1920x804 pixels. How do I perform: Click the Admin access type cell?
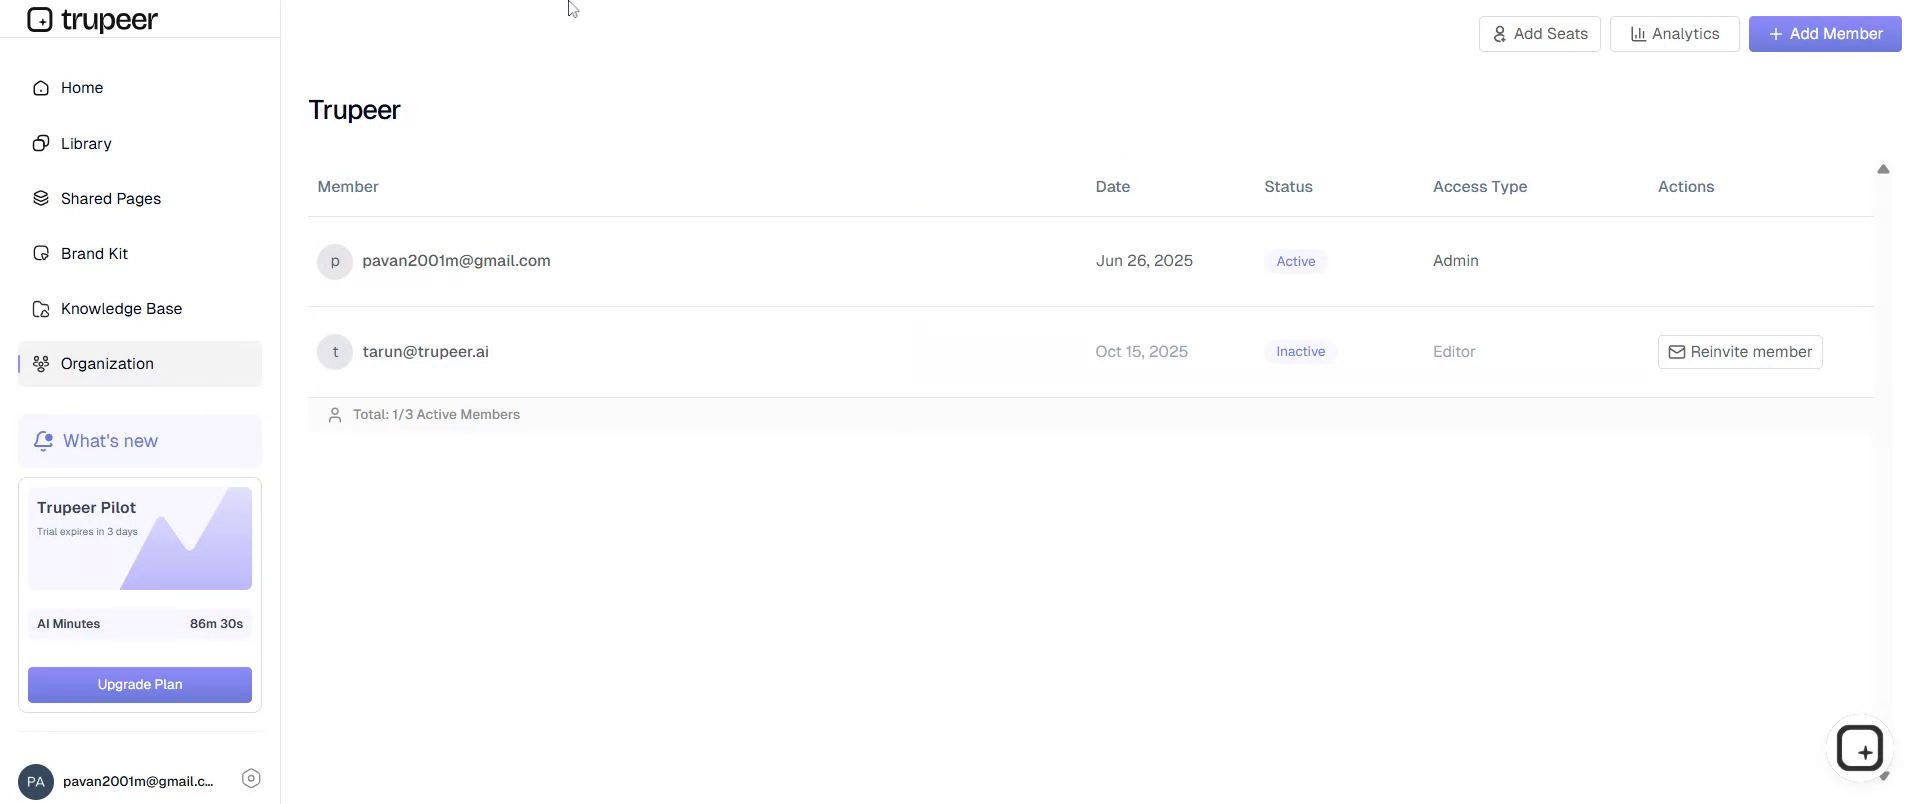point(1456,261)
